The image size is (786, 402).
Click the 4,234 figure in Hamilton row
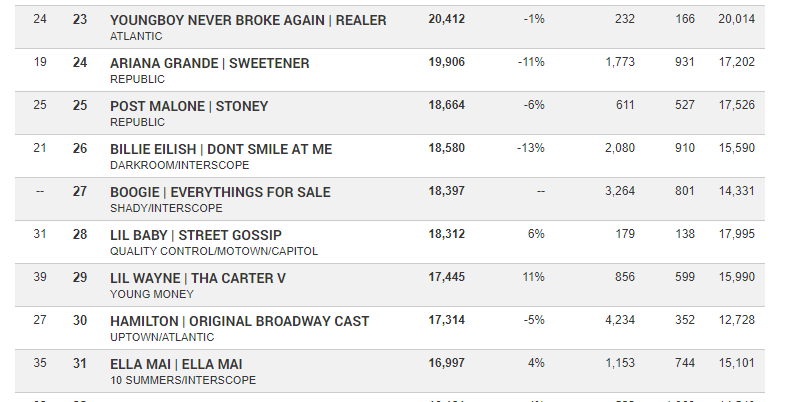pos(620,320)
